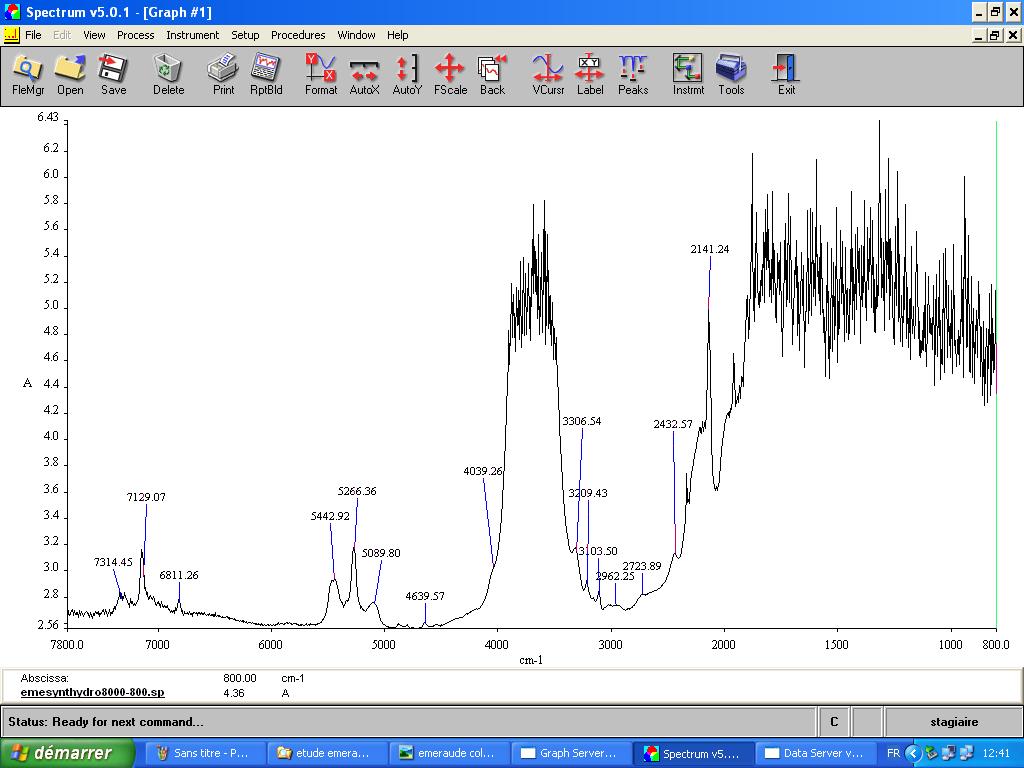Screen dimensions: 1024x768
Task: Expand the Setup menu
Action: (x=245, y=35)
